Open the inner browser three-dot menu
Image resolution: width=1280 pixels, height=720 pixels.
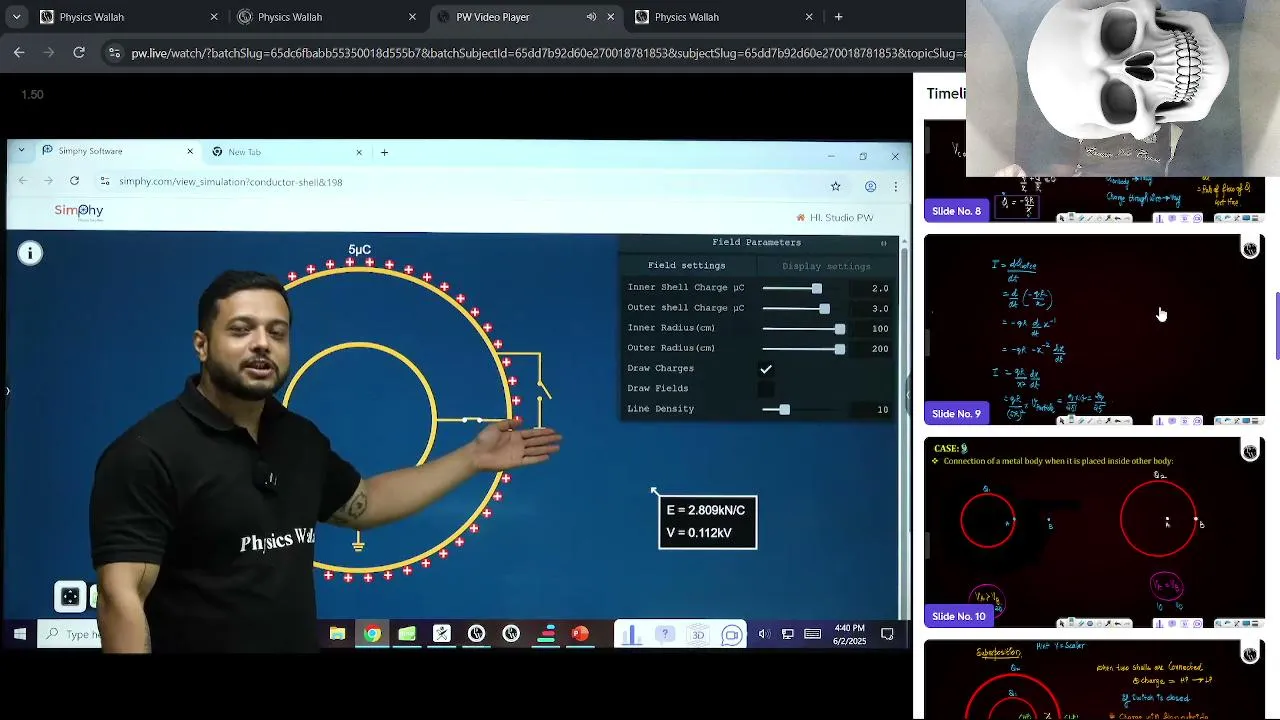click(896, 186)
